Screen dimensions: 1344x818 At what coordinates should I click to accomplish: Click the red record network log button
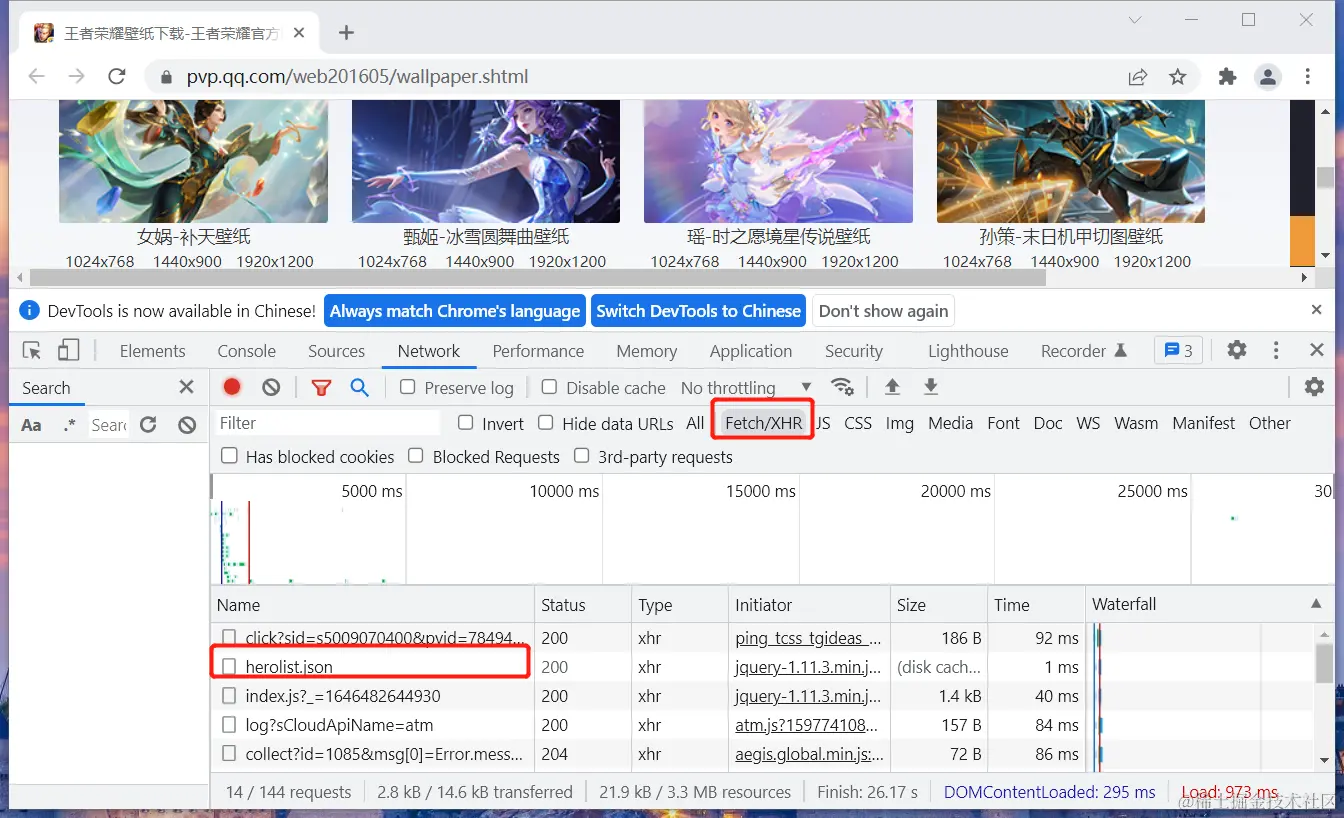coord(232,387)
